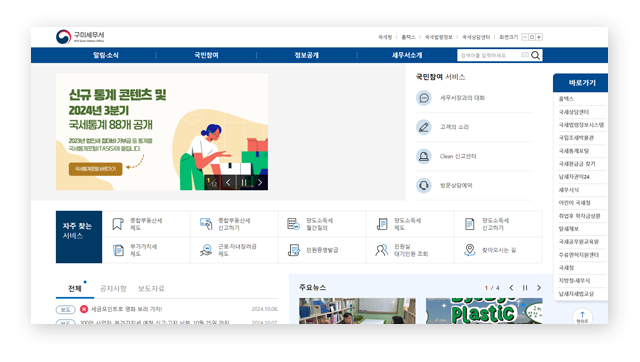Click the 양도소득세 신고하기 icon
640x362 pixels.
(470, 224)
